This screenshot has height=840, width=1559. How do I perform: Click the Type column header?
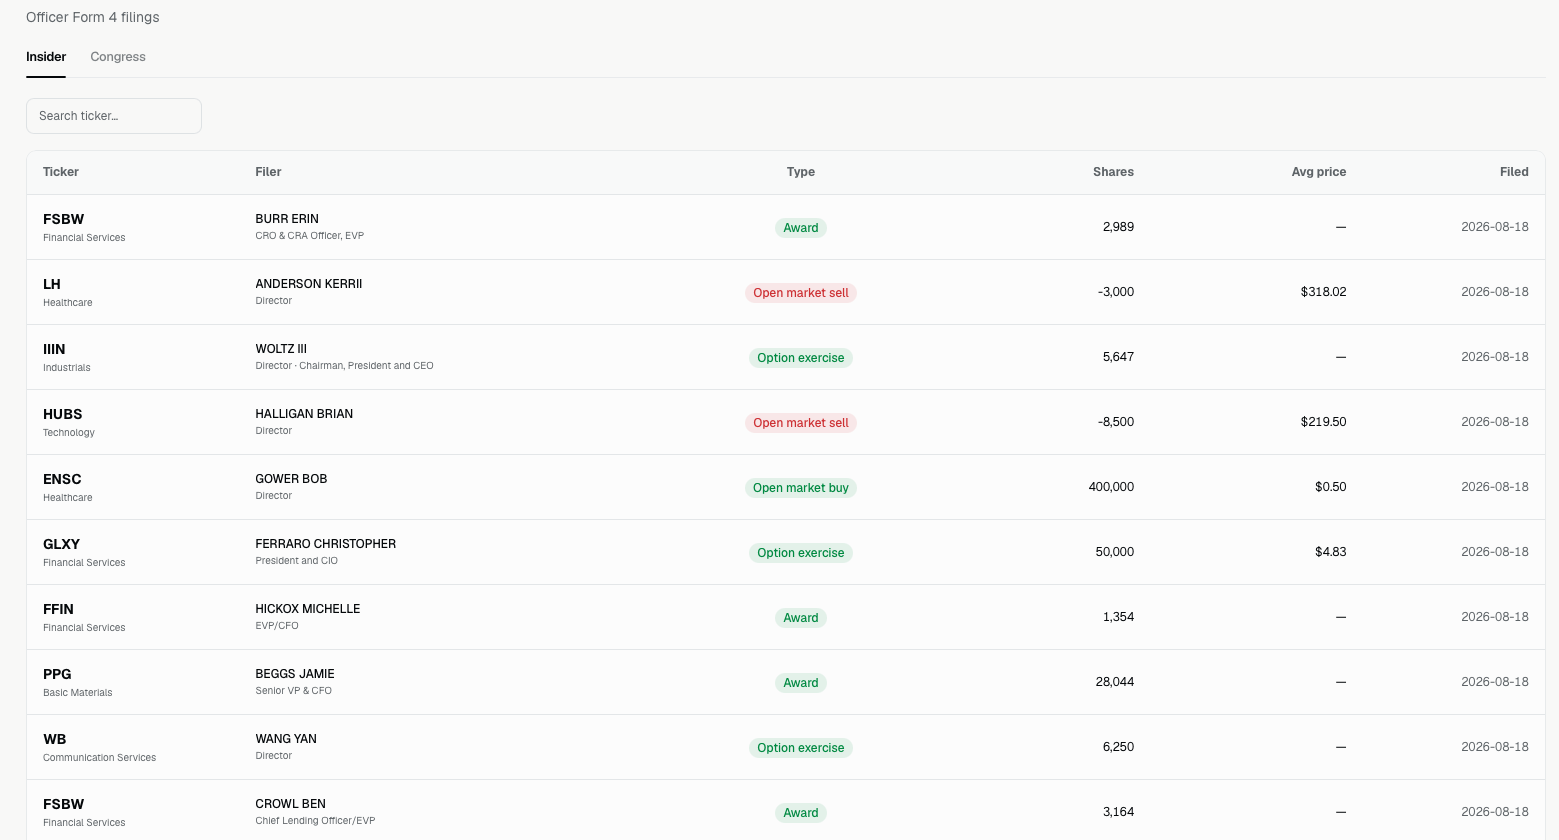coord(801,172)
